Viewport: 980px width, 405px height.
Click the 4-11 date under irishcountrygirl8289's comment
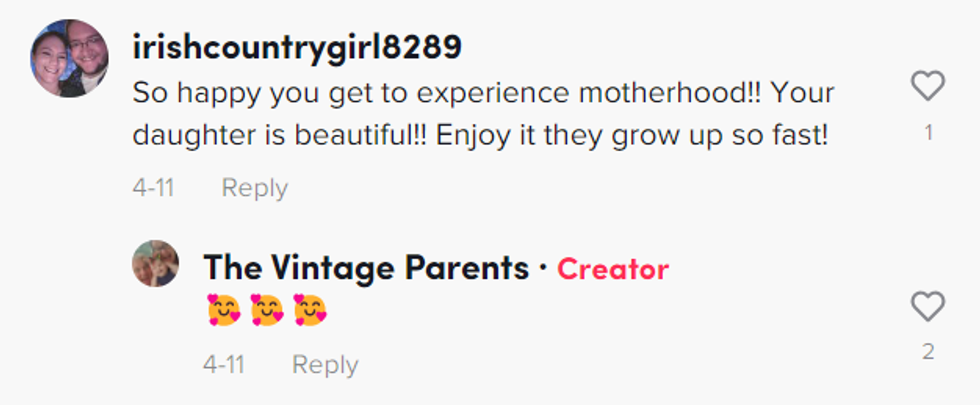(154, 188)
